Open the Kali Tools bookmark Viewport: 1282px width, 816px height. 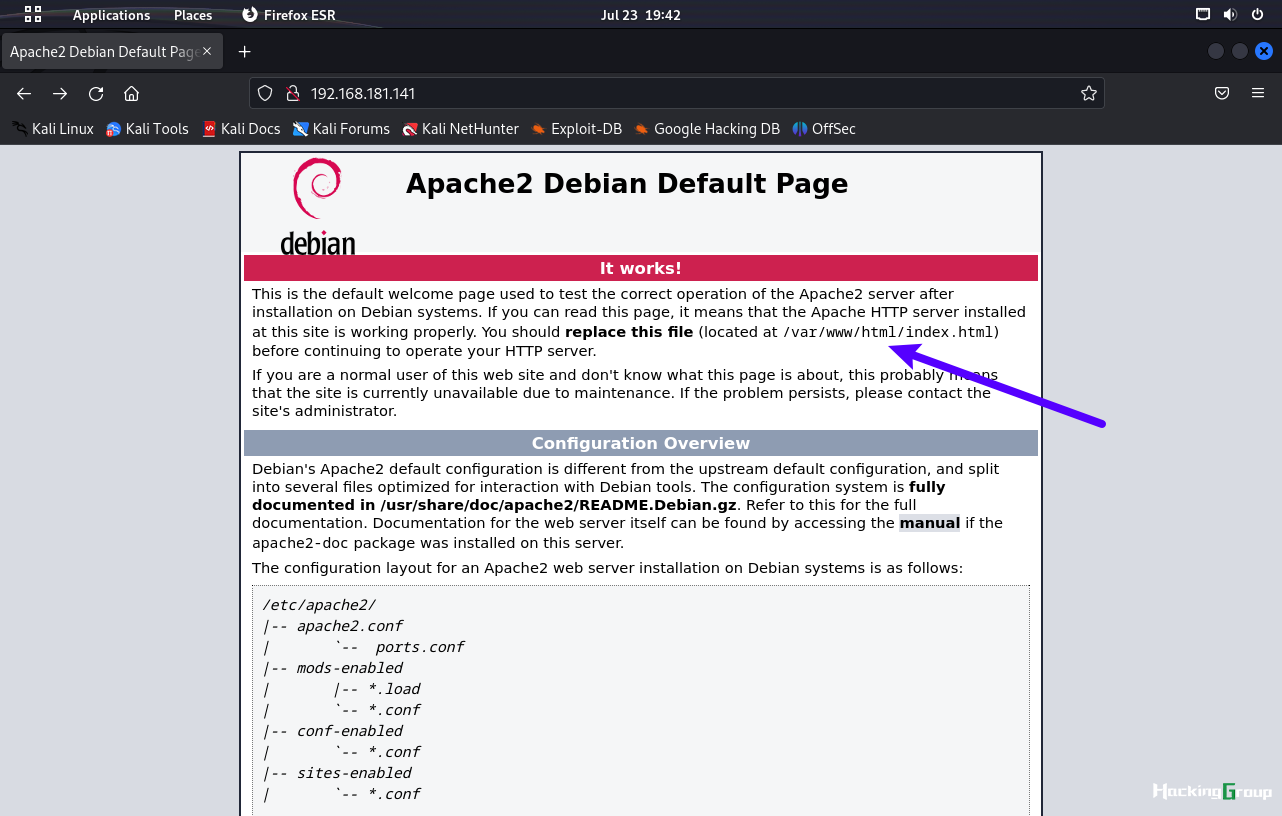[147, 128]
